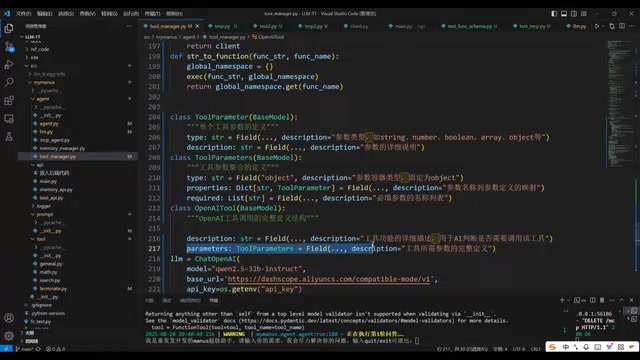Split the editor right
This screenshot has width=640, height=360.
(x=622, y=26)
